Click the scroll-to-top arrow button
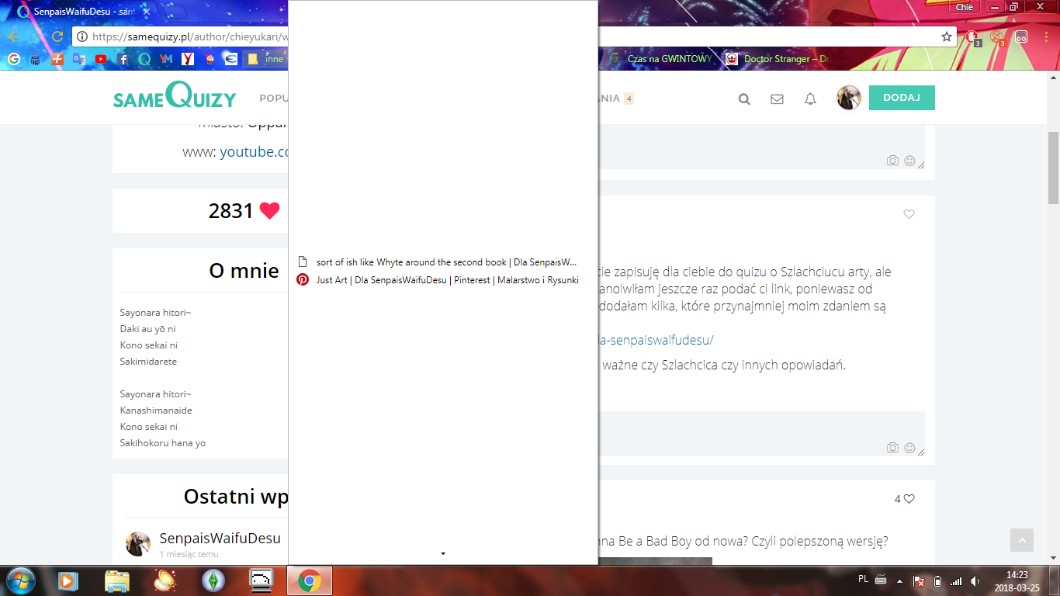The height and width of the screenshot is (596, 1060). click(1021, 540)
